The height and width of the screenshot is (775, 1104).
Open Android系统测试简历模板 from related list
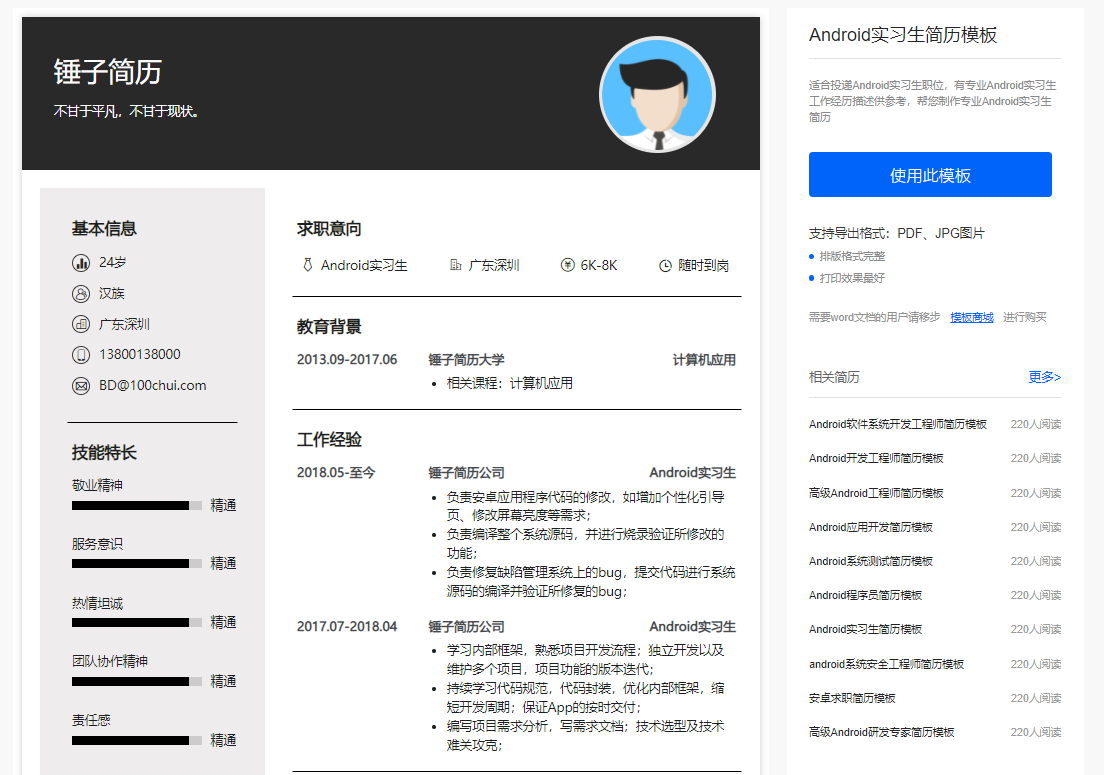[870, 562]
